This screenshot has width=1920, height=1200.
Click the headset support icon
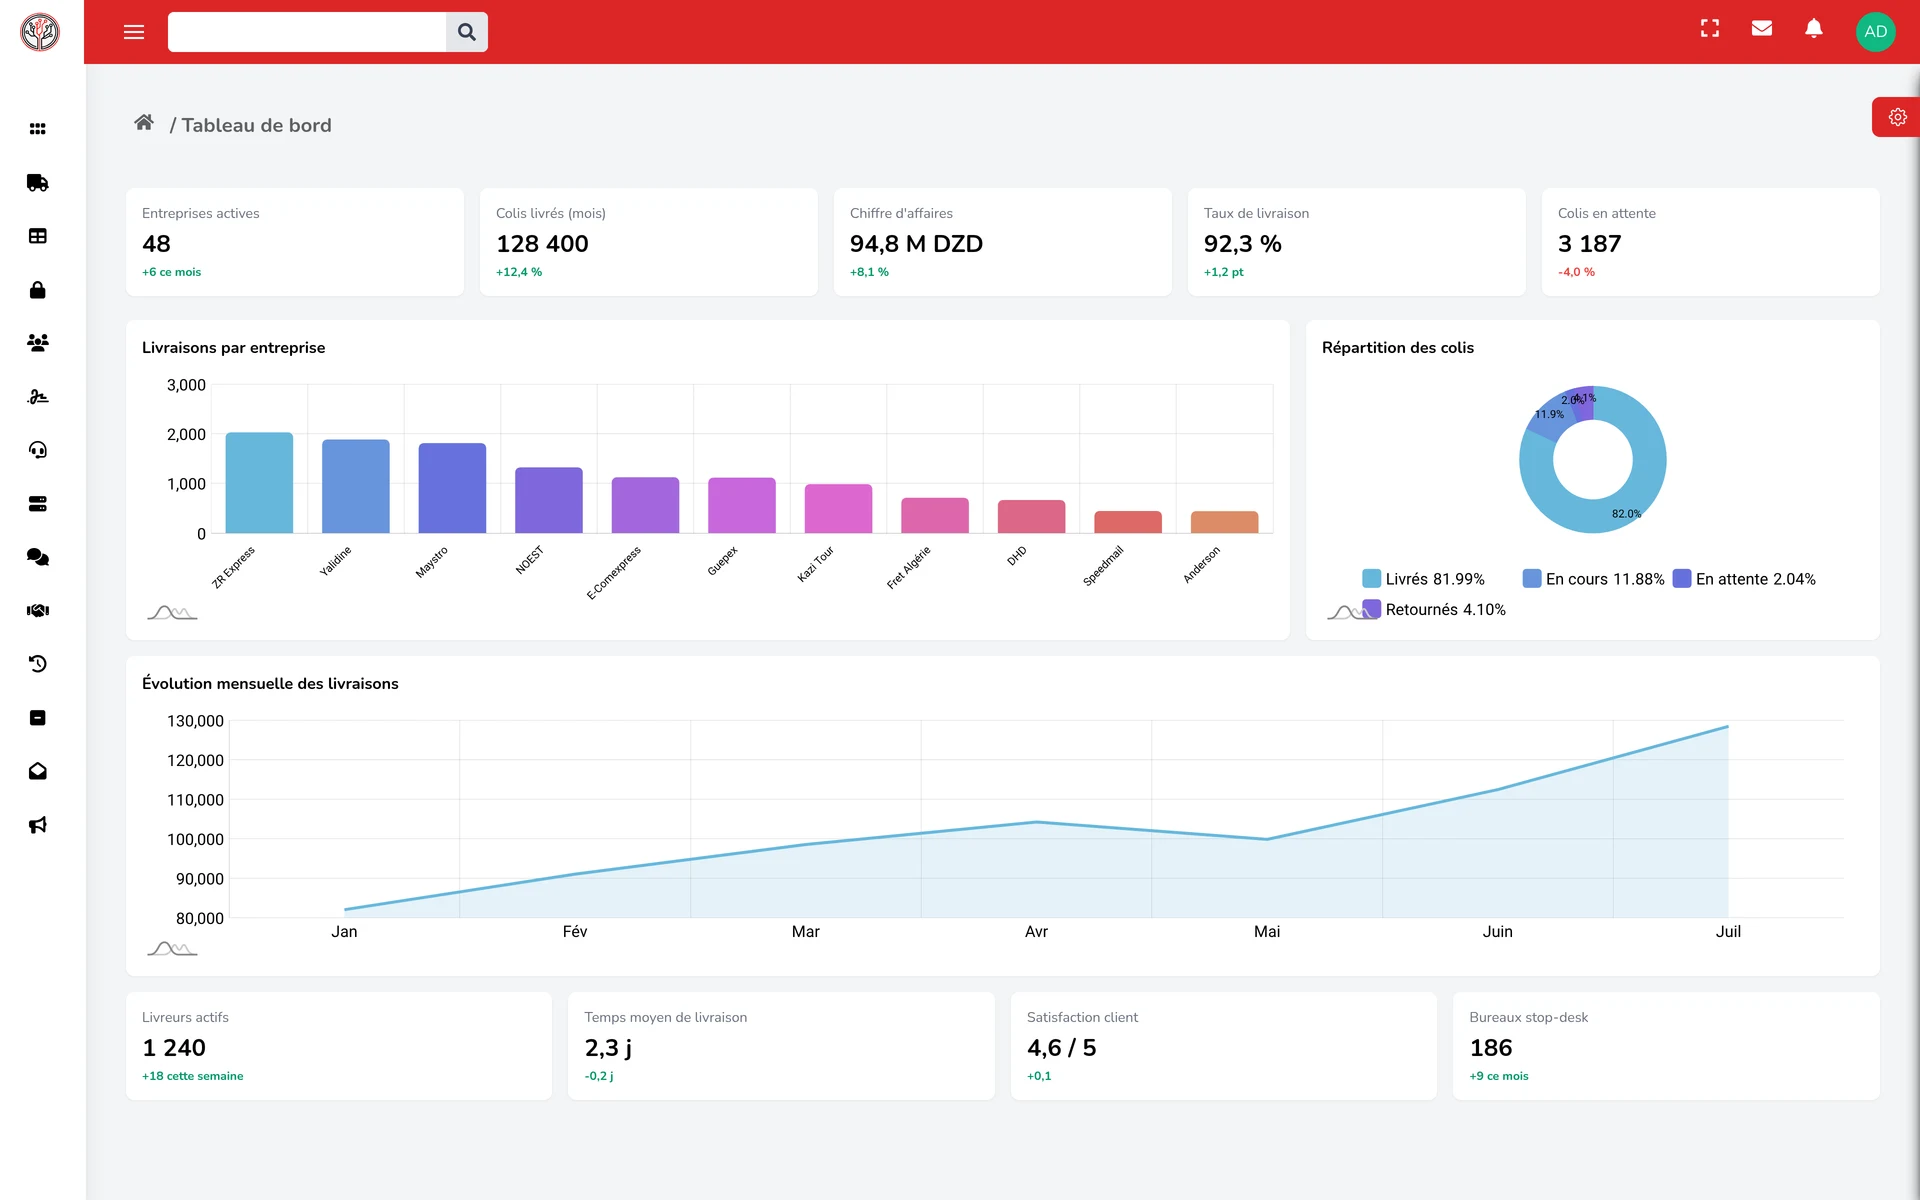[x=37, y=450]
